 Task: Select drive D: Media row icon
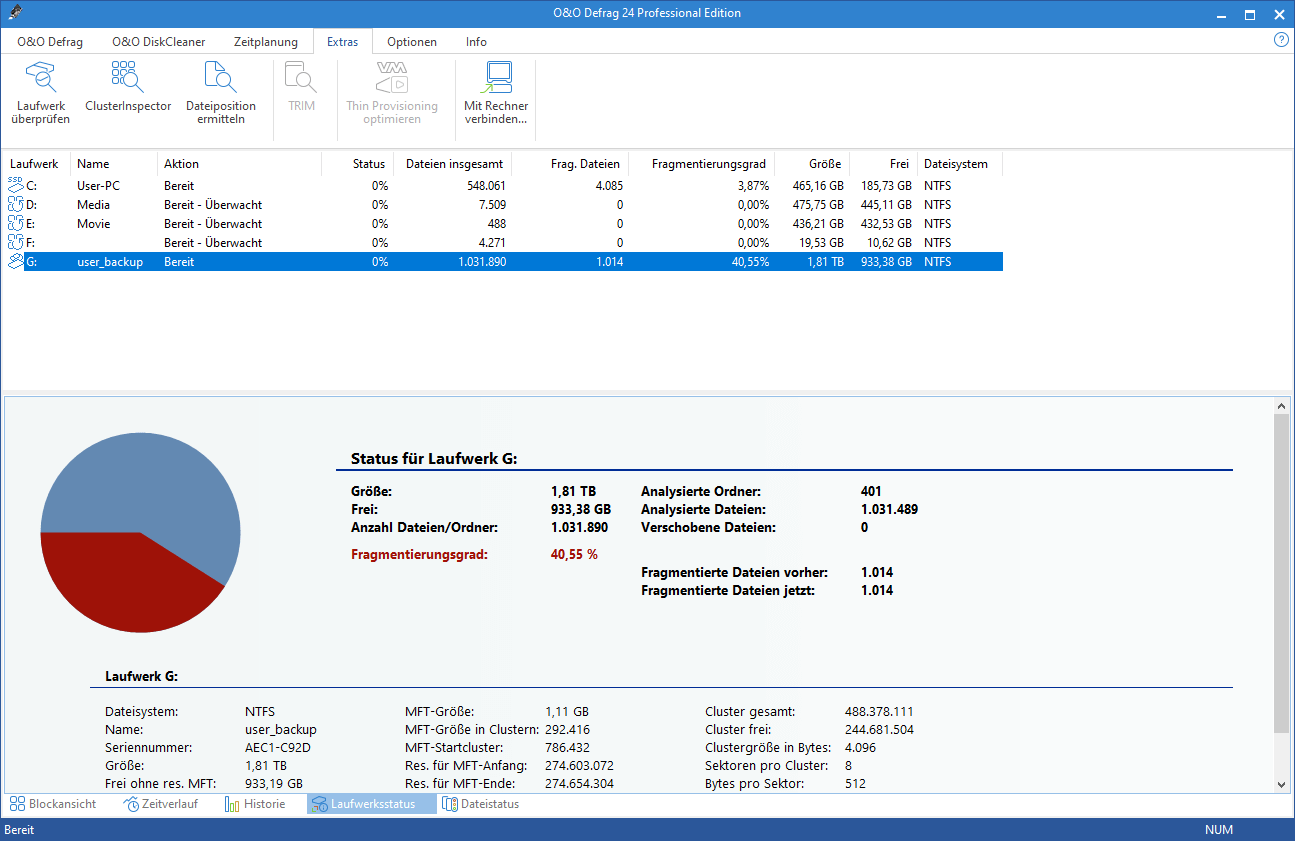pos(15,205)
